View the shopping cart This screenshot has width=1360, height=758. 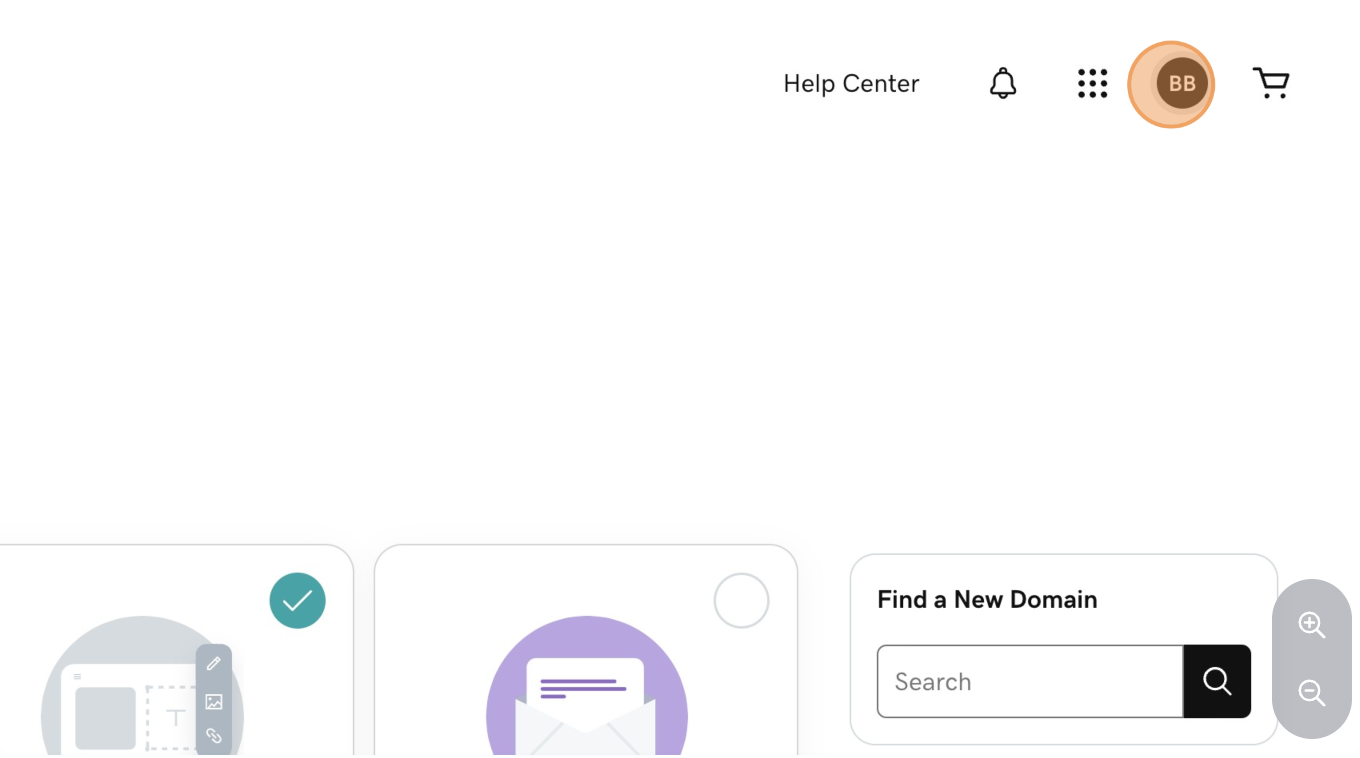point(1271,83)
